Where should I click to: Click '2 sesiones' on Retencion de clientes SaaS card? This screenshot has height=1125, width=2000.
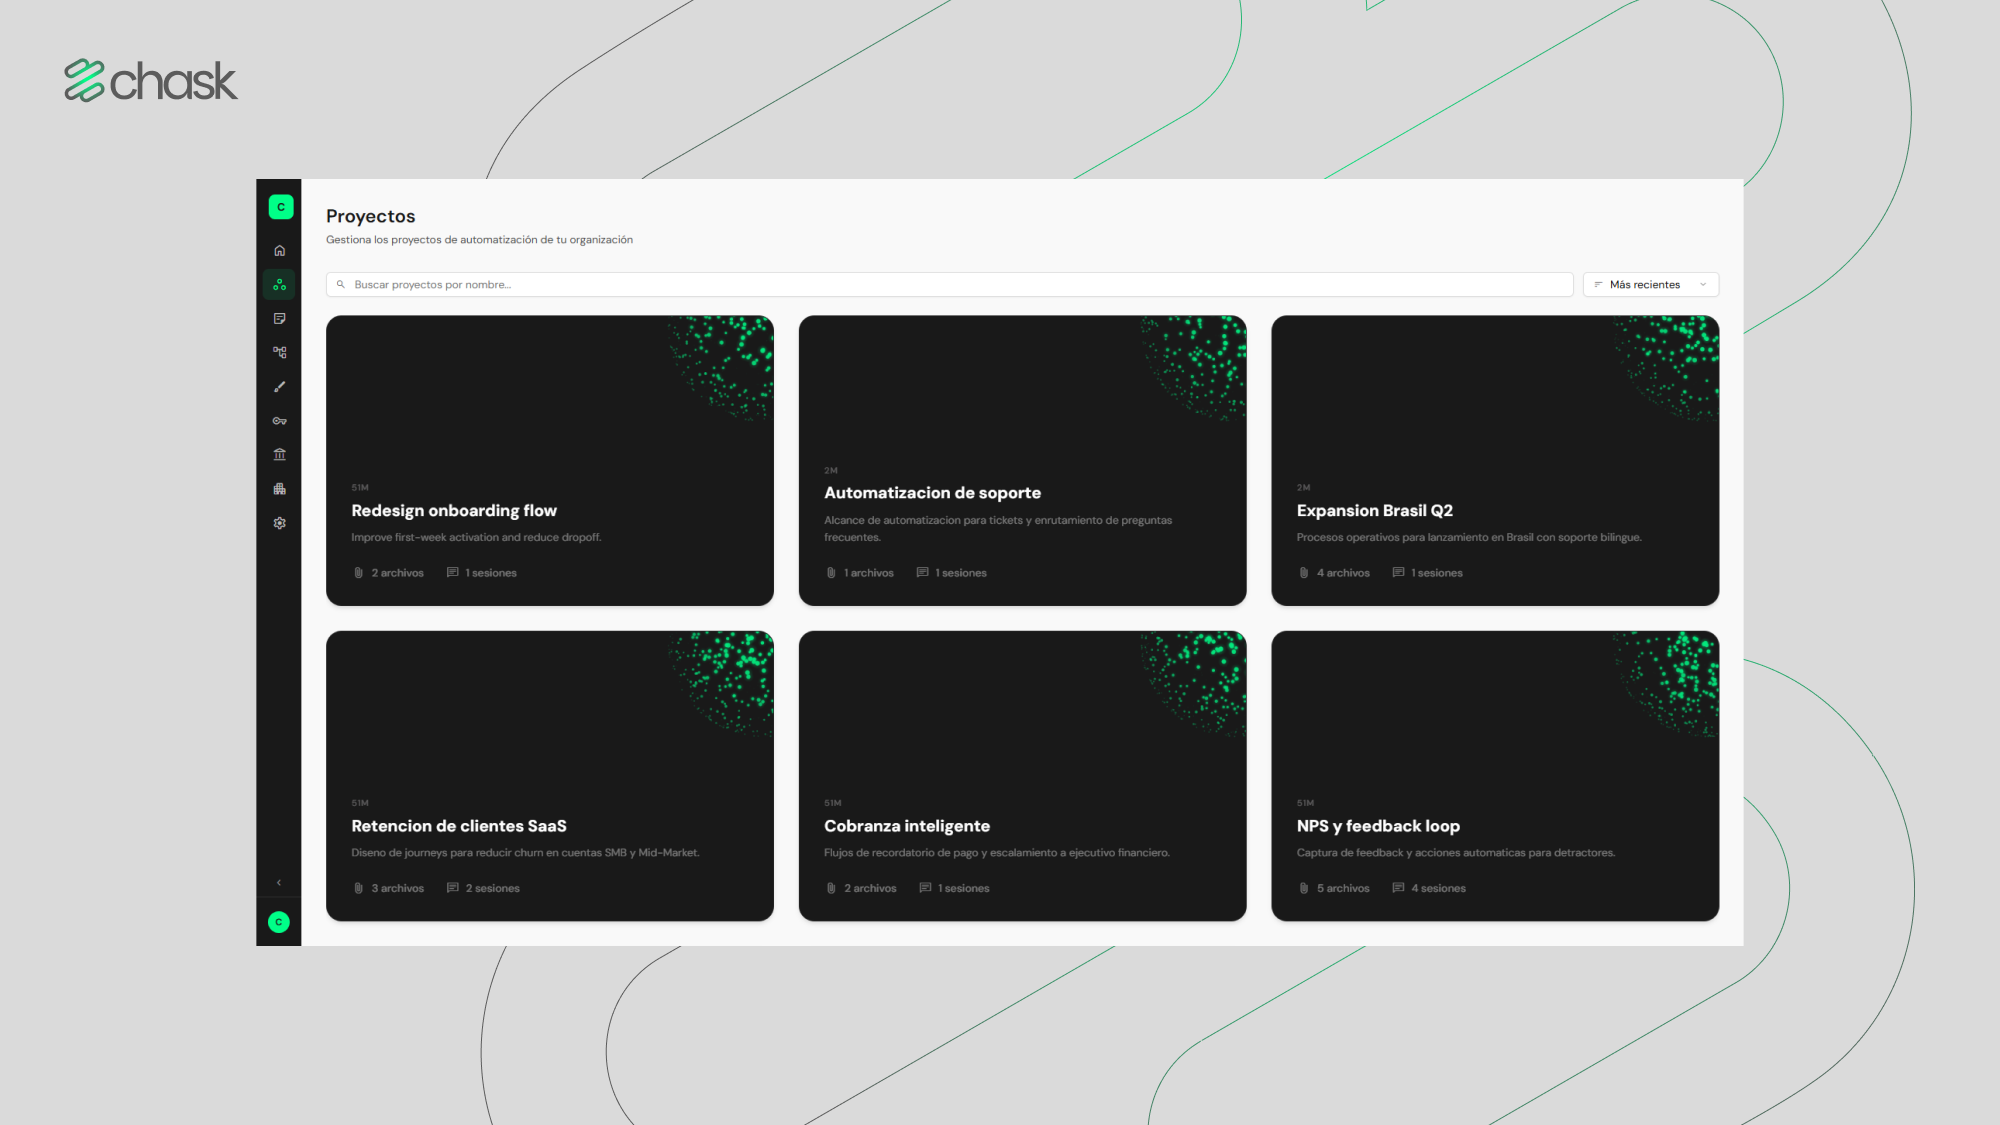click(493, 888)
